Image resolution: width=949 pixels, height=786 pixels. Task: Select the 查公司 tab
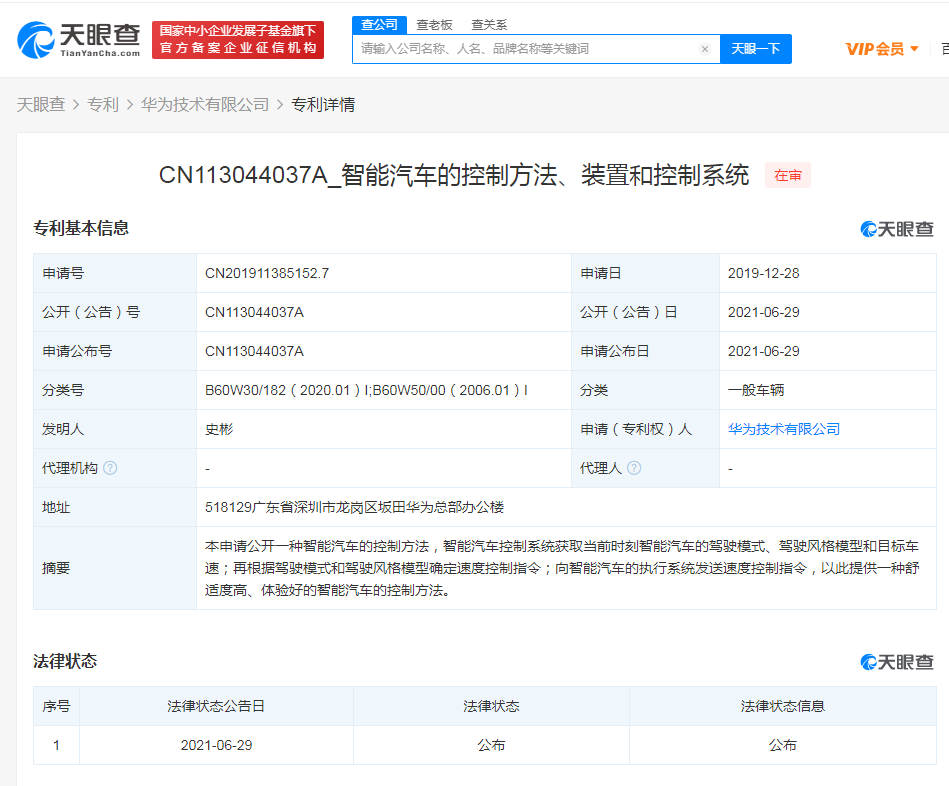(x=379, y=23)
